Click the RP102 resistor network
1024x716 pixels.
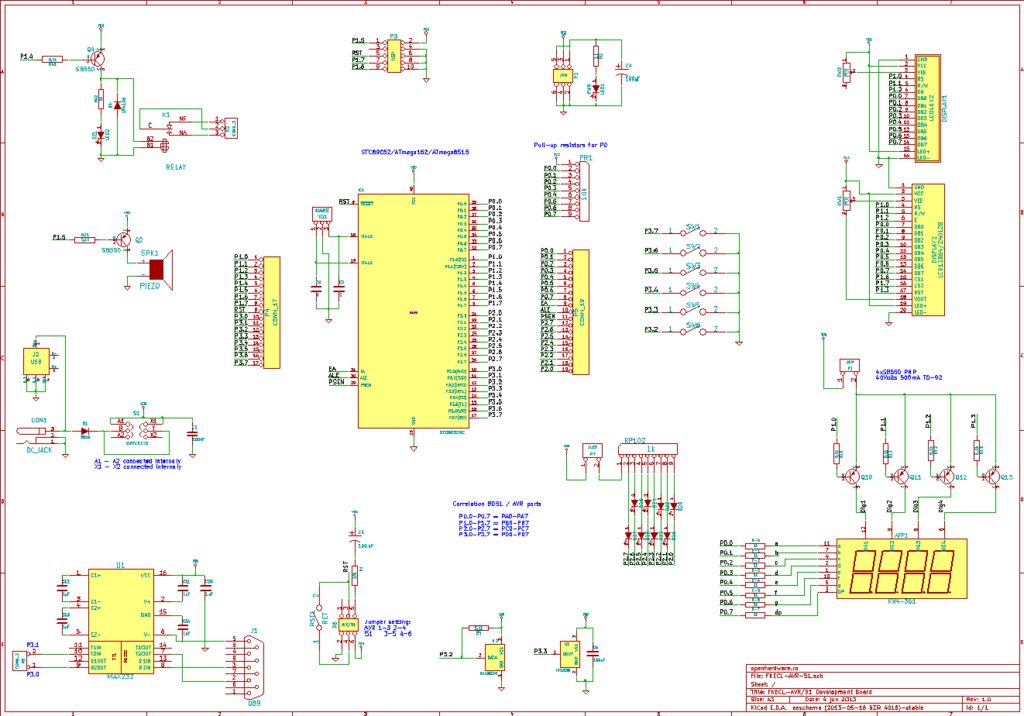[x=648, y=449]
